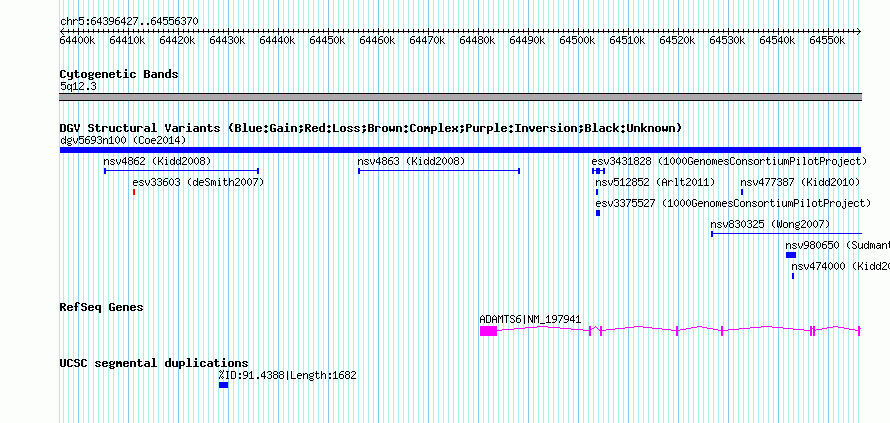Open the esv3375527 1000GenomesConsortiumPilotProject label
Screen dimensions: 890x423
pos(733,203)
